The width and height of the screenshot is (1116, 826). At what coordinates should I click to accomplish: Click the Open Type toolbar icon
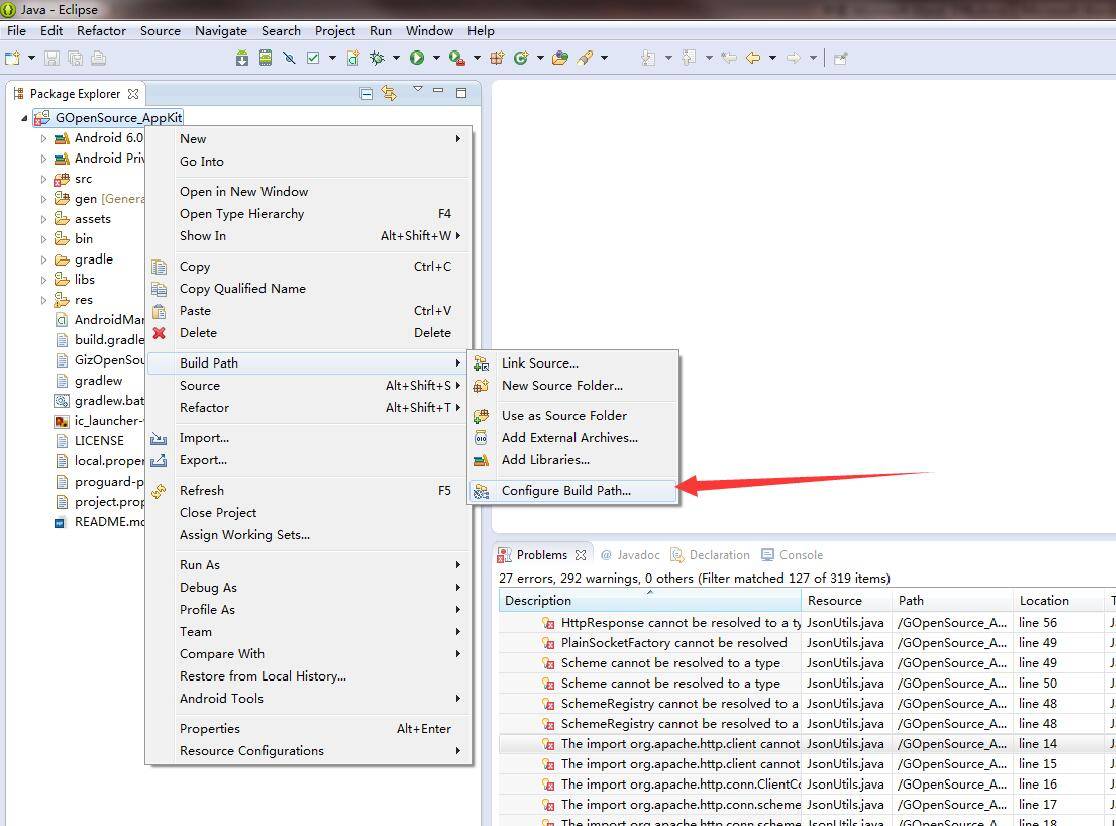coord(560,58)
